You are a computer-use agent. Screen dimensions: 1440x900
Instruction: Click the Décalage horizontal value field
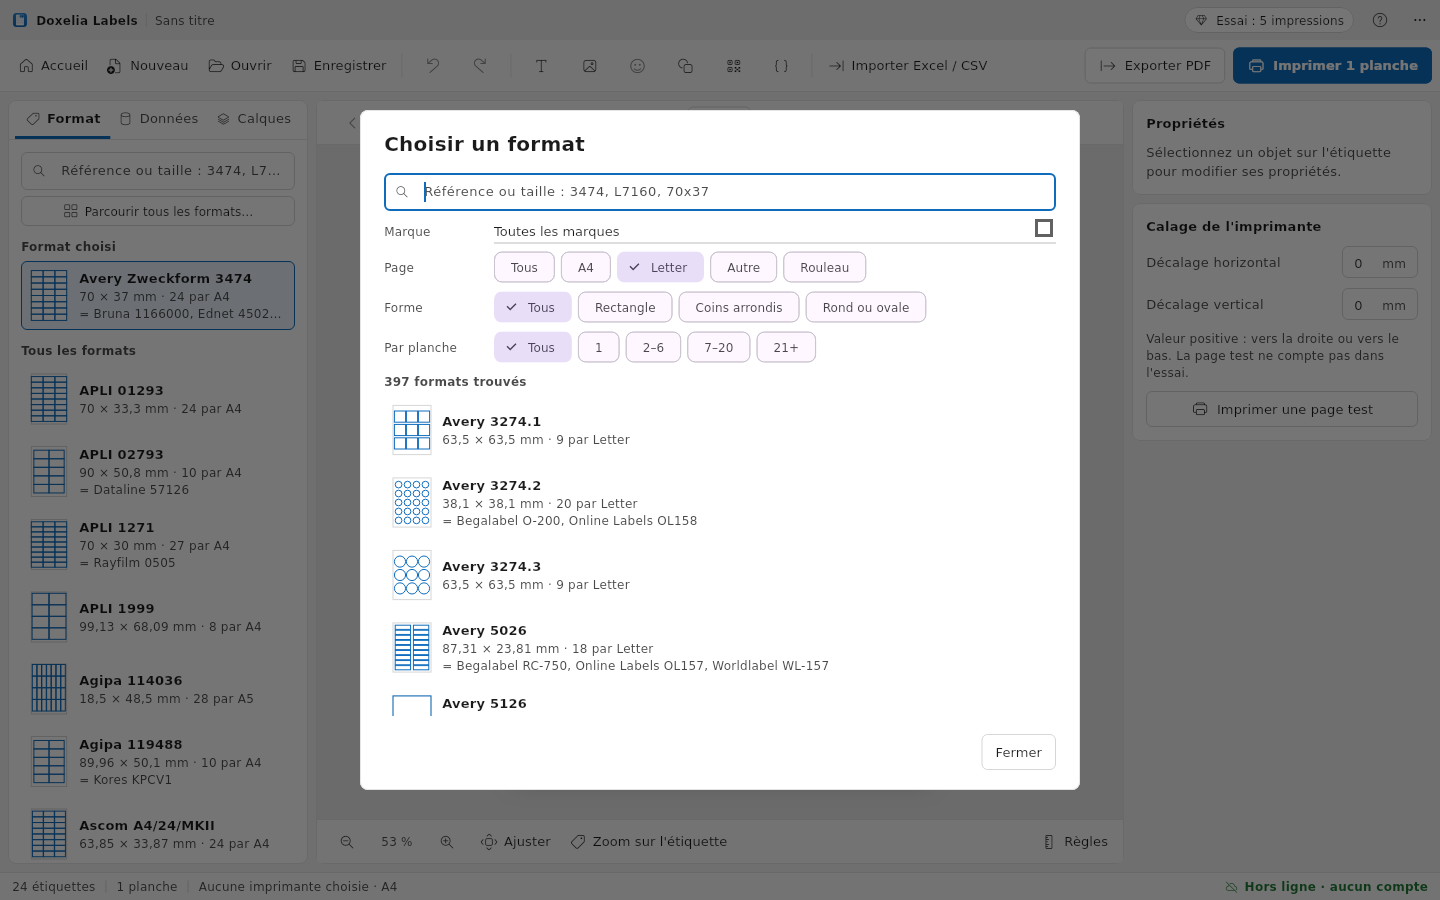coord(1380,263)
